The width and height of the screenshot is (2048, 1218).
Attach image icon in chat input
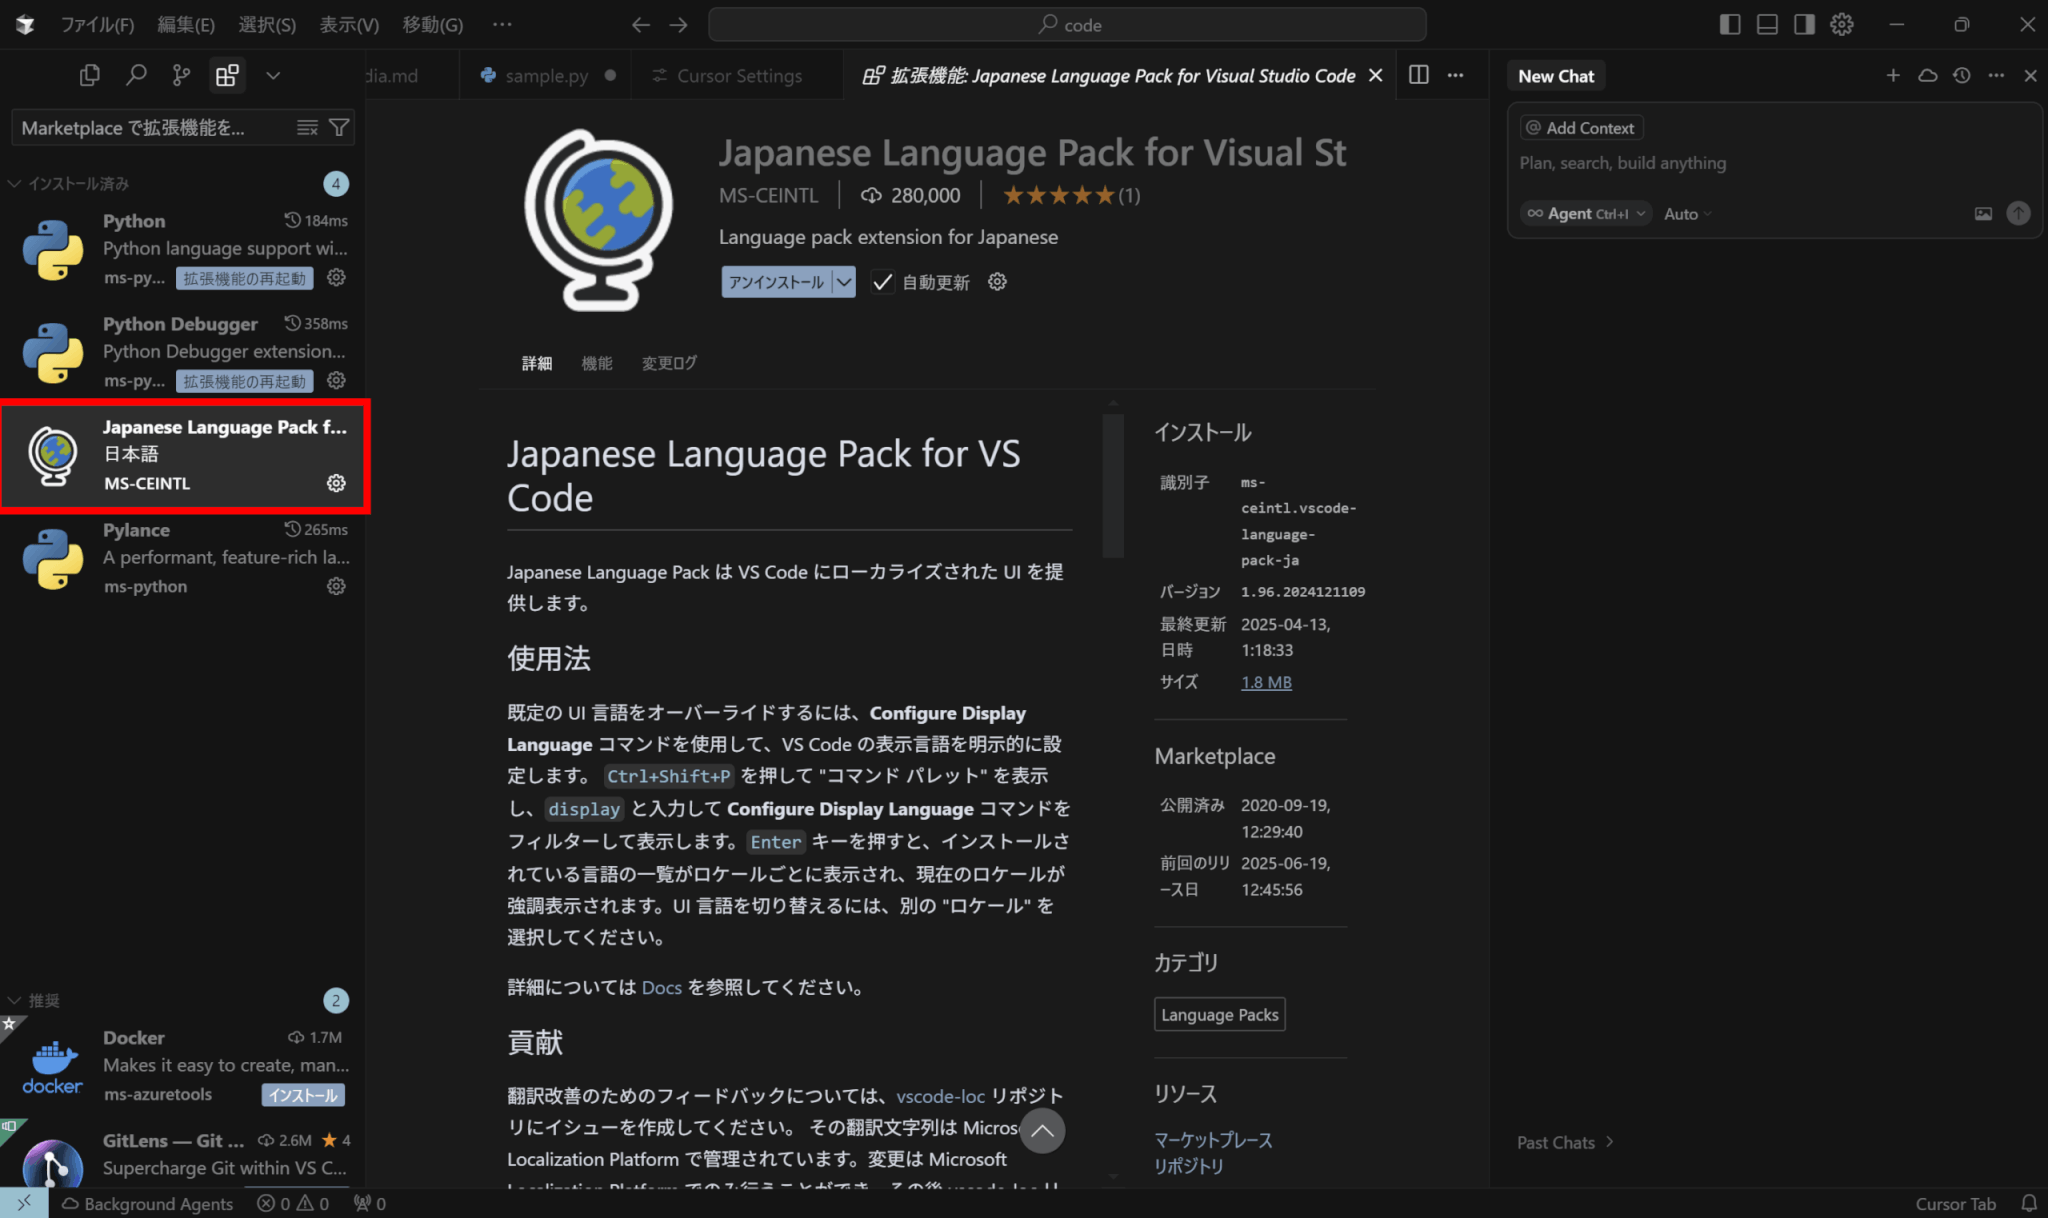click(x=1983, y=213)
